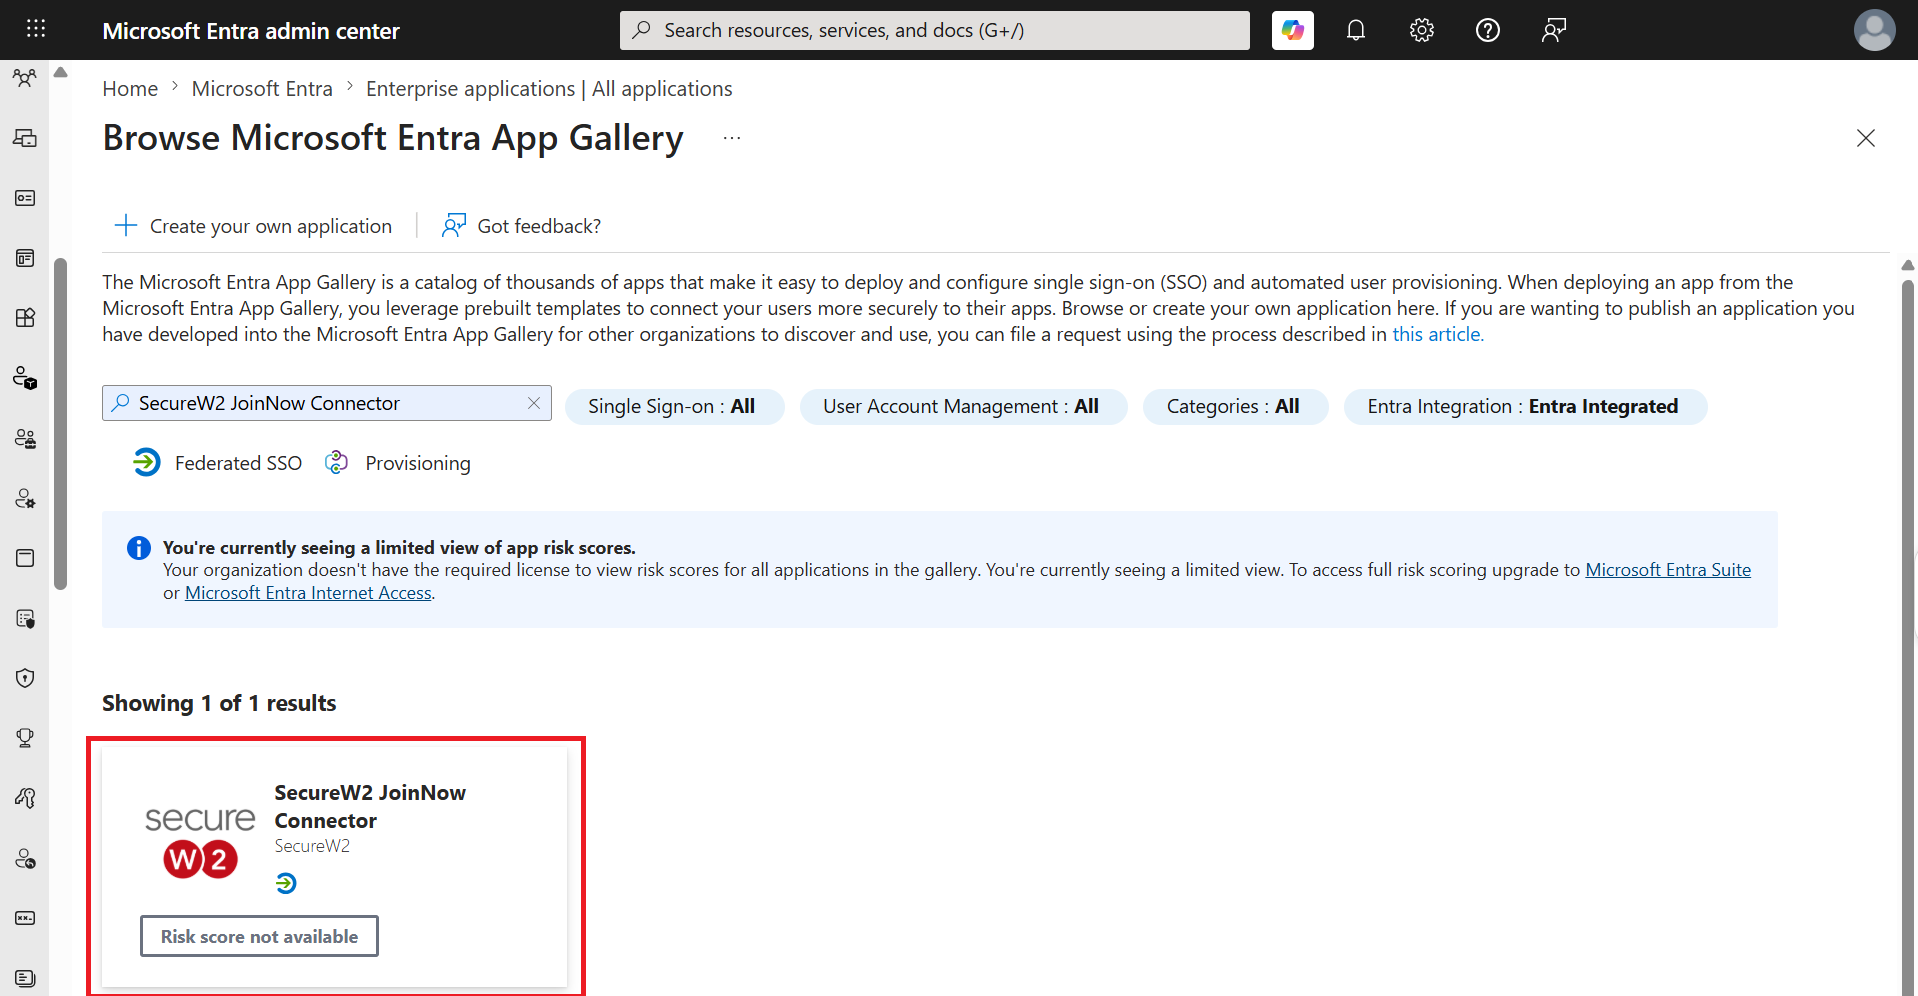Click the feedback icon in the top bar
The width and height of the screenshot is (1918, 996).
pos(1554,30)
